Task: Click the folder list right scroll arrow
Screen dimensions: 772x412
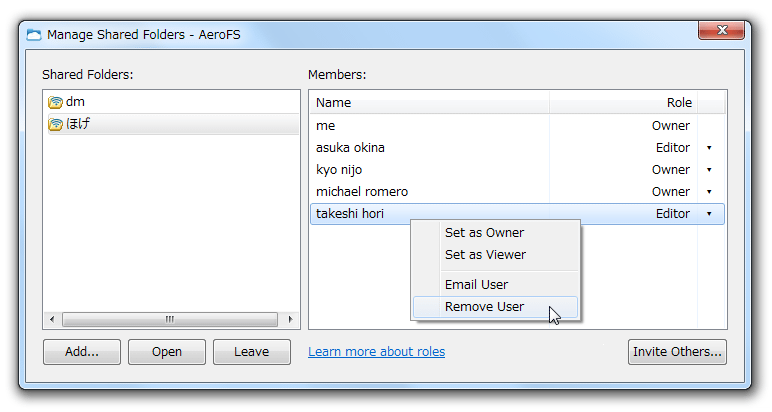Action: pos(290,319)
